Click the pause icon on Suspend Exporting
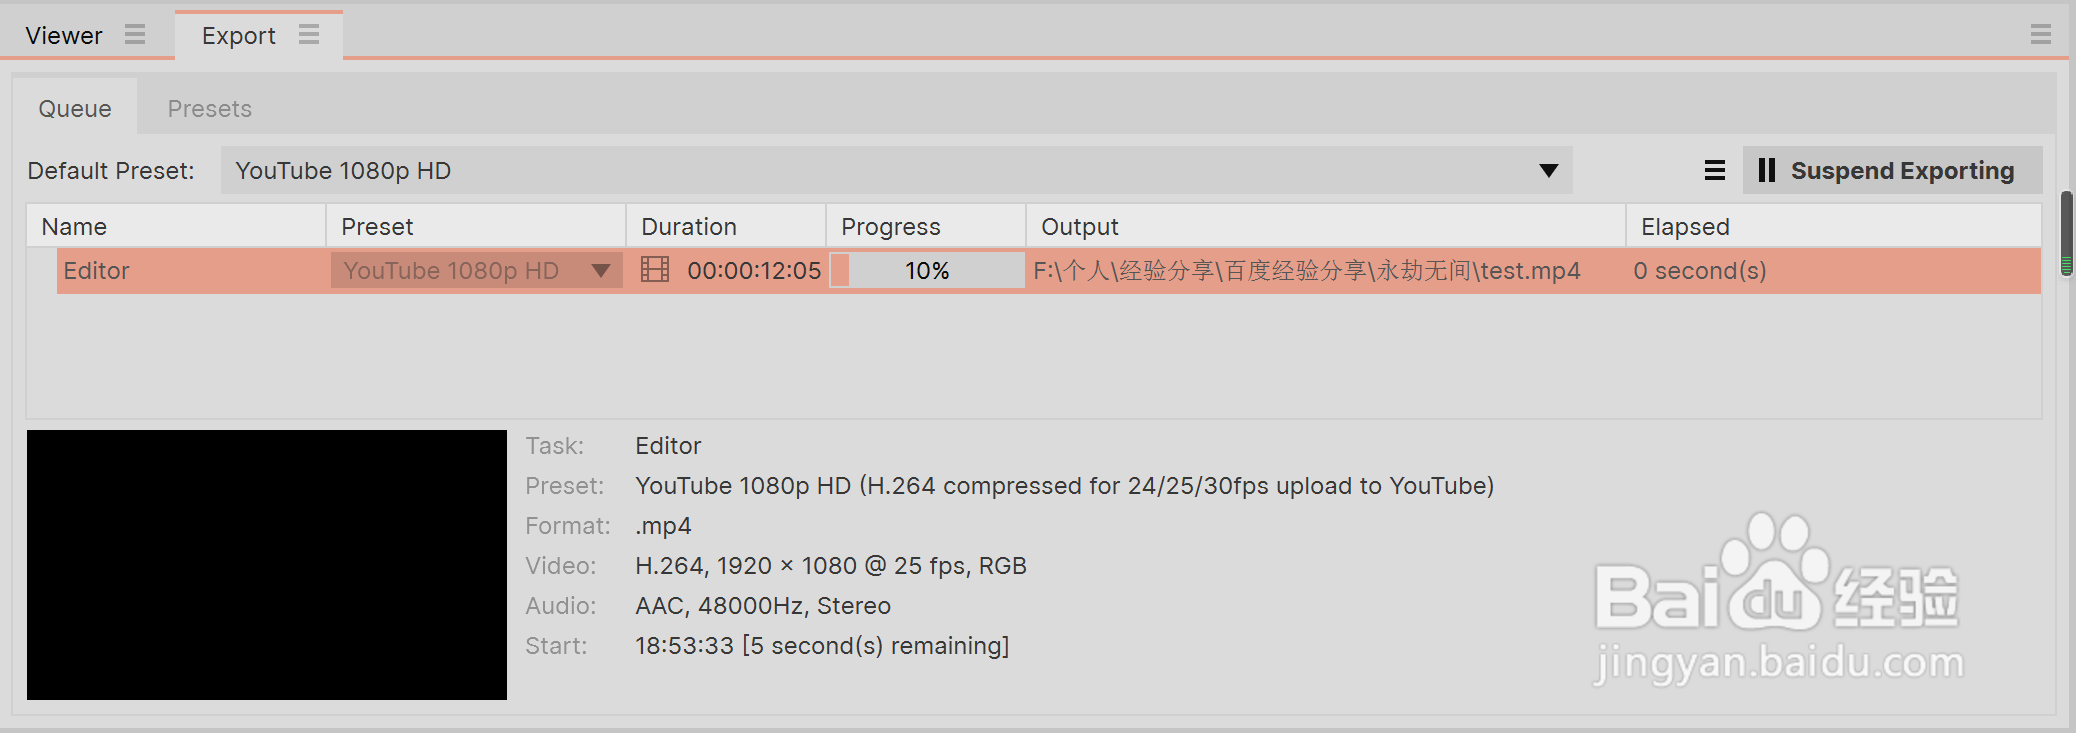The image size is (2076, 733). (1767, 171)
